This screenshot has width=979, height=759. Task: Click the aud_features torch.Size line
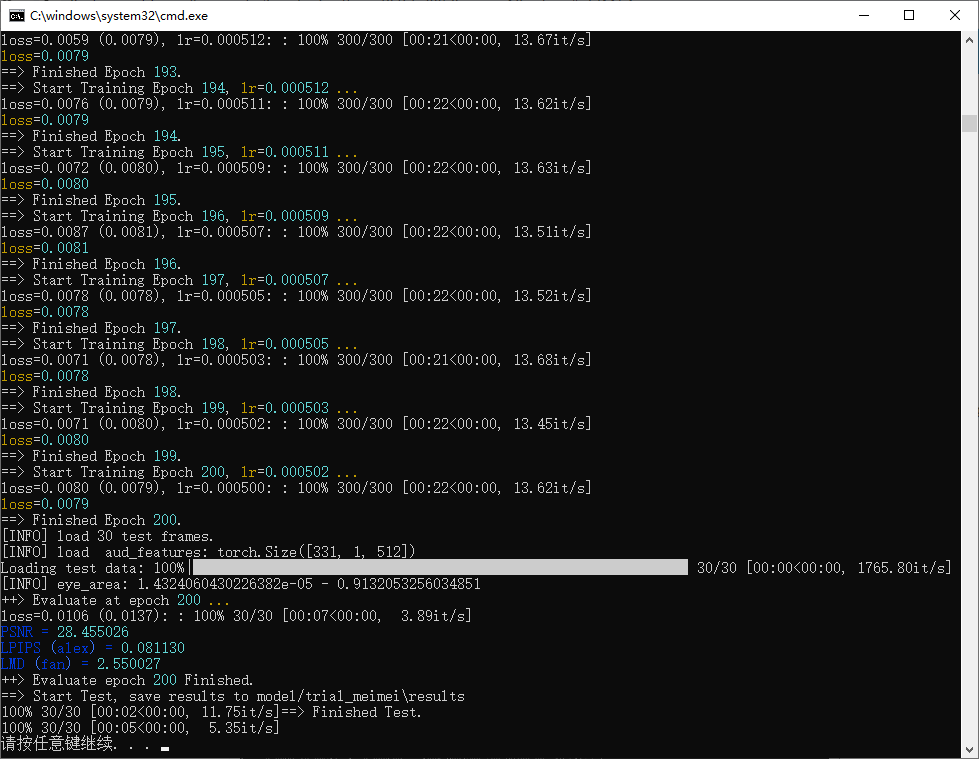[x=208, y=552]
